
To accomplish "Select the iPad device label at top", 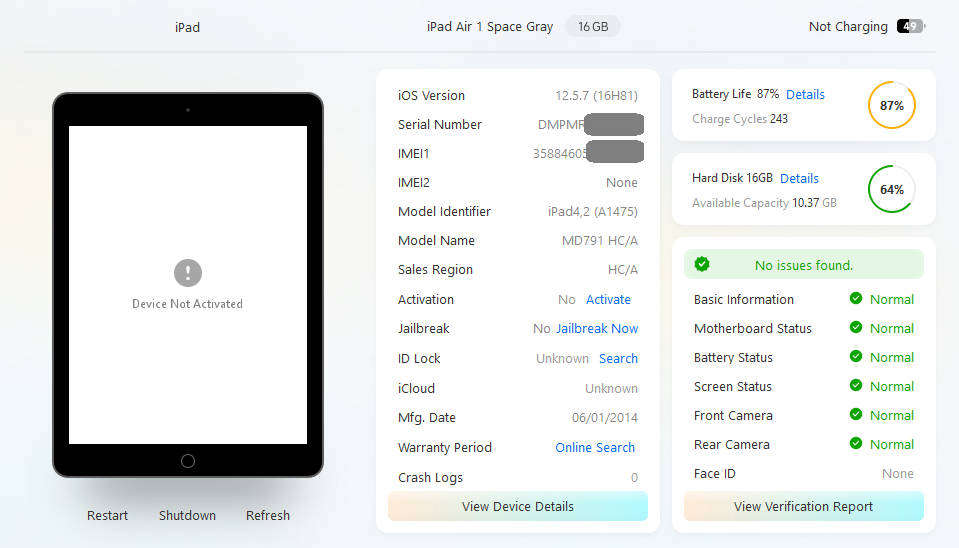I will 187,28.
